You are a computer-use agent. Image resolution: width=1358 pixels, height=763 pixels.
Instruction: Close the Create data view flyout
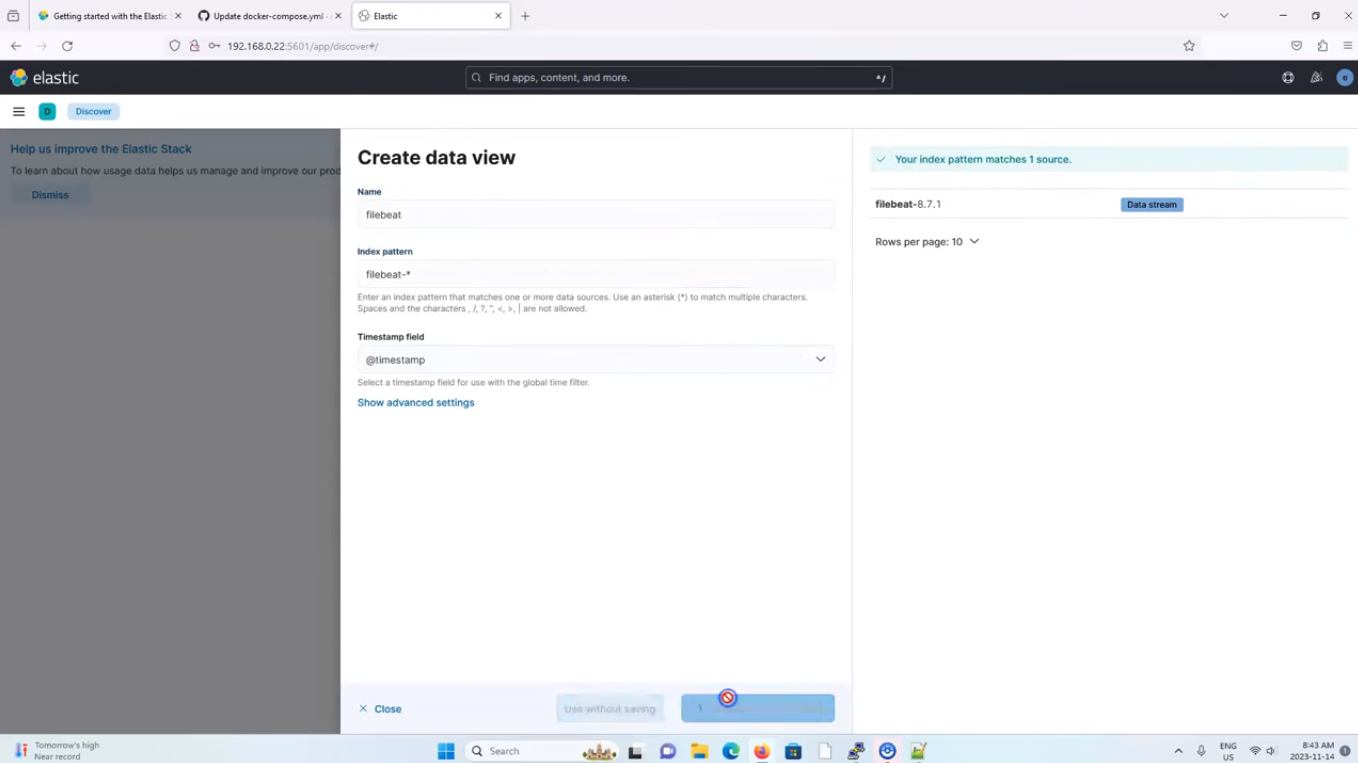380,709
